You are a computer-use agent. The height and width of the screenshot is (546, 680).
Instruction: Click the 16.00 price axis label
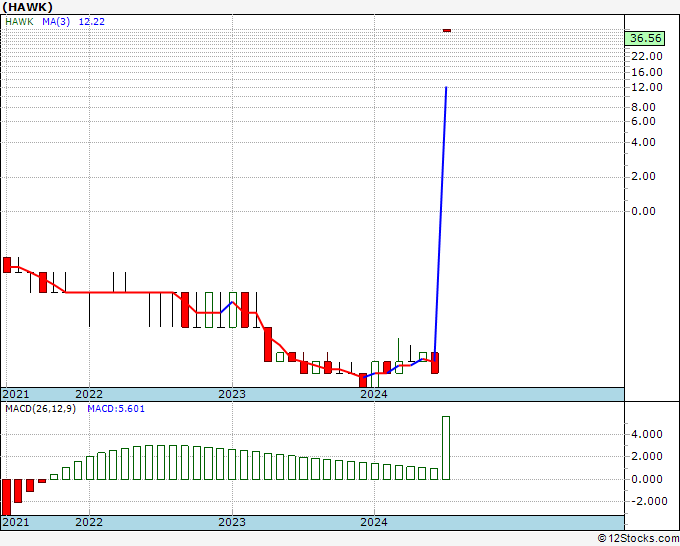[x=647, y=72]
